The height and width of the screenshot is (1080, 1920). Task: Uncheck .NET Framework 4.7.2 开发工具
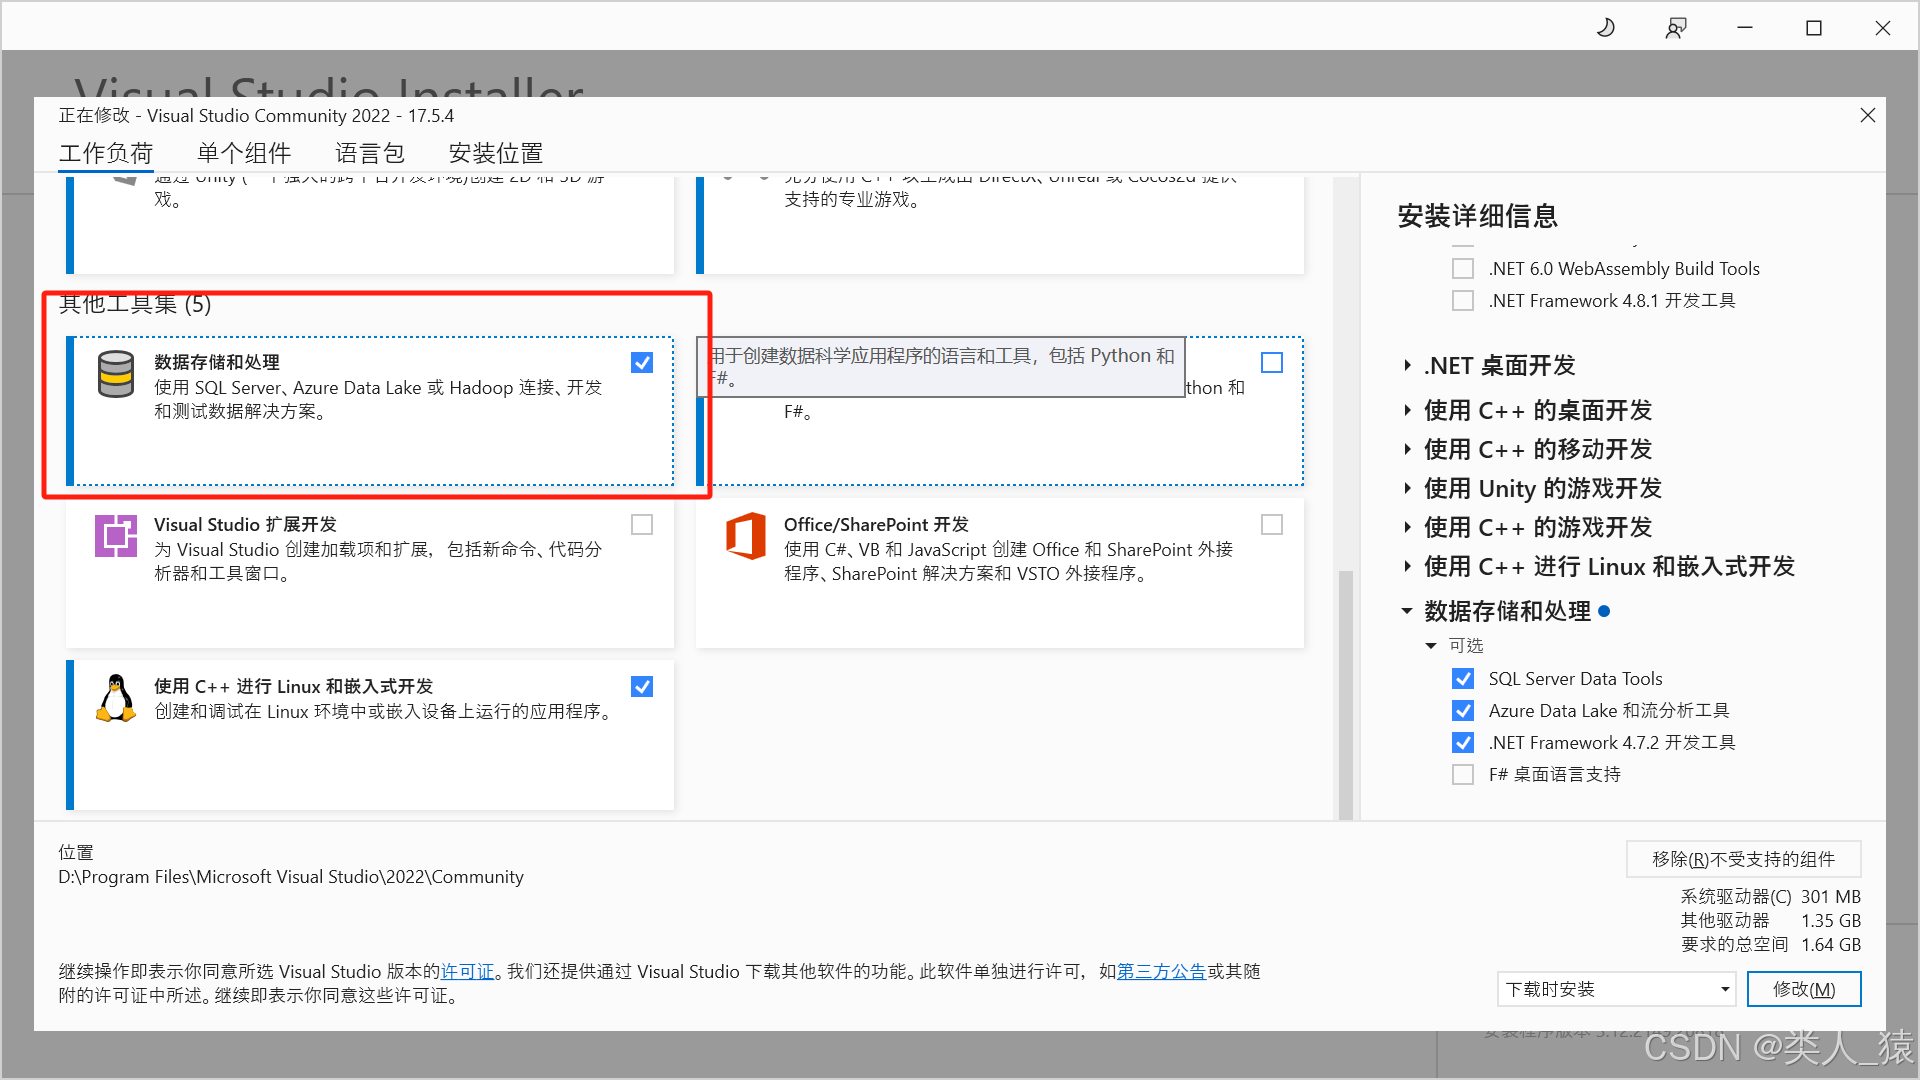1463,743
